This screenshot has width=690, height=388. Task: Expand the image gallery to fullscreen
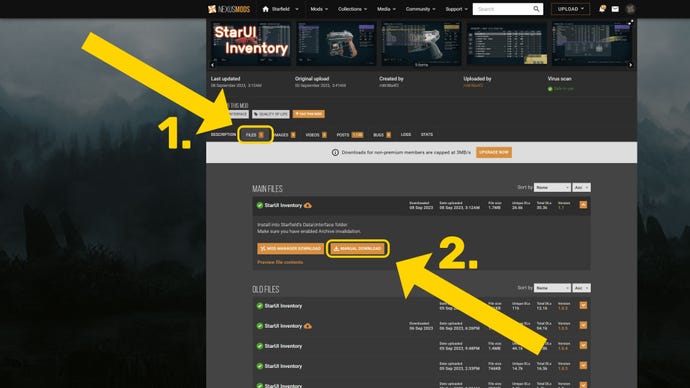pyautogui.click(x=631, y=22)
